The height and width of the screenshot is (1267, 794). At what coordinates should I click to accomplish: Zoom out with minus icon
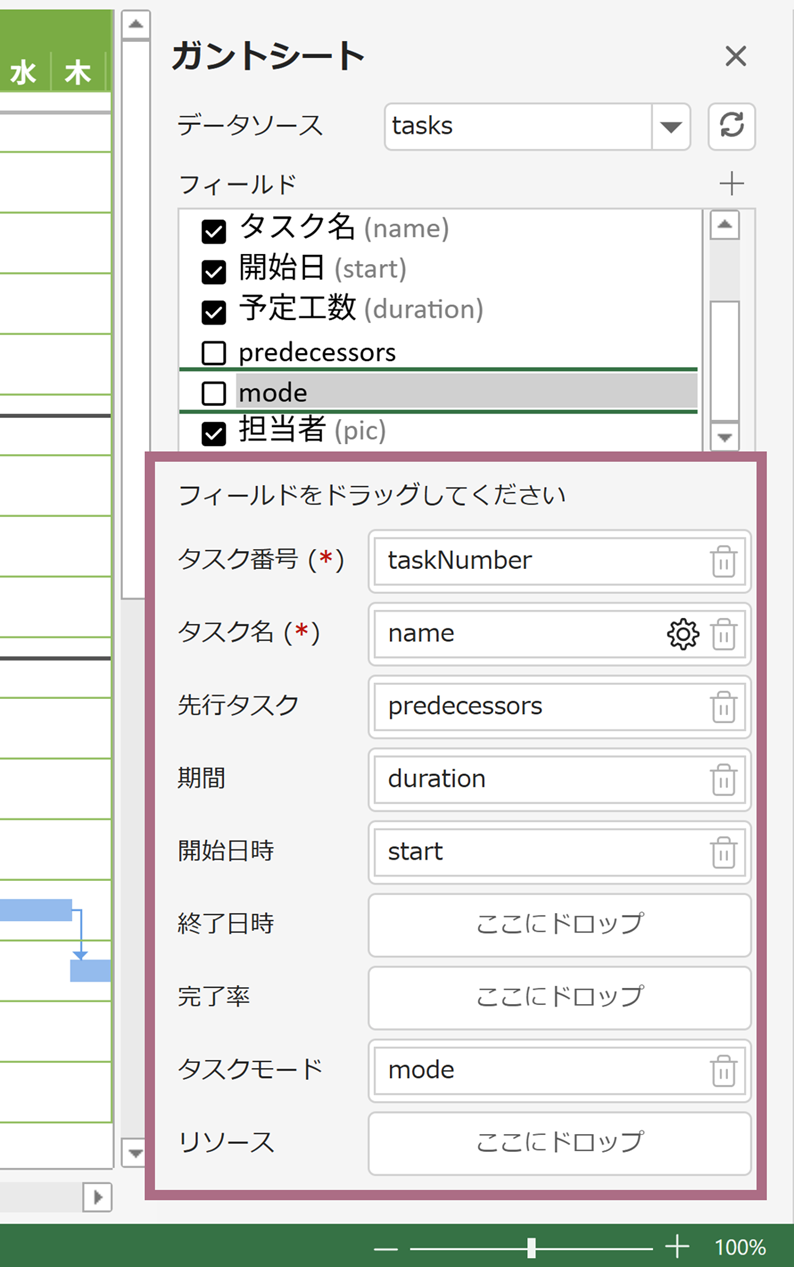coord(386,1248)
